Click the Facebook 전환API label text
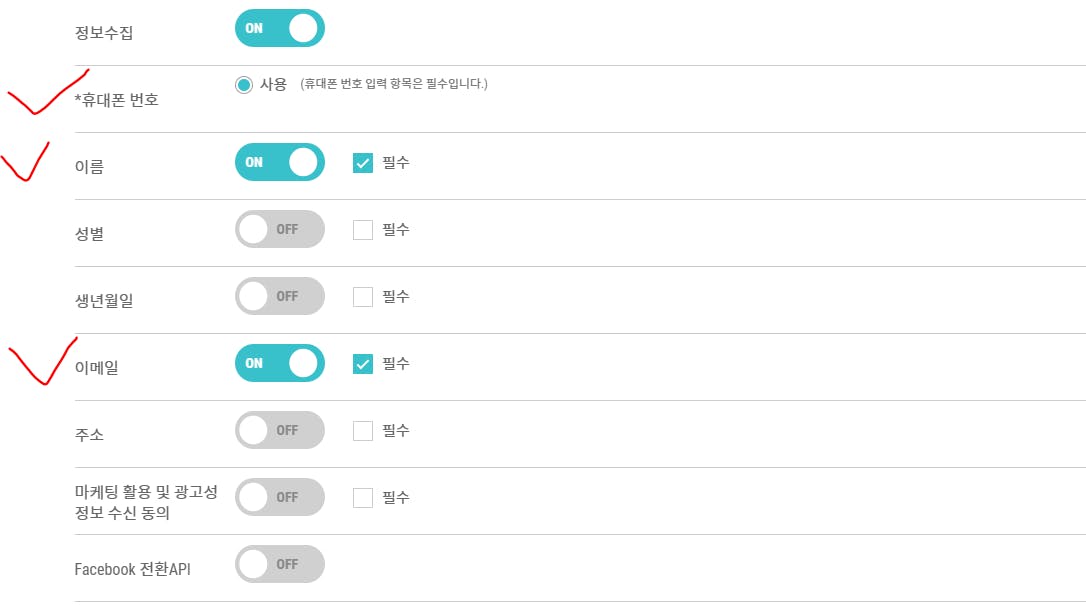Screen dimensions: 1086x612 pos(132,569)
